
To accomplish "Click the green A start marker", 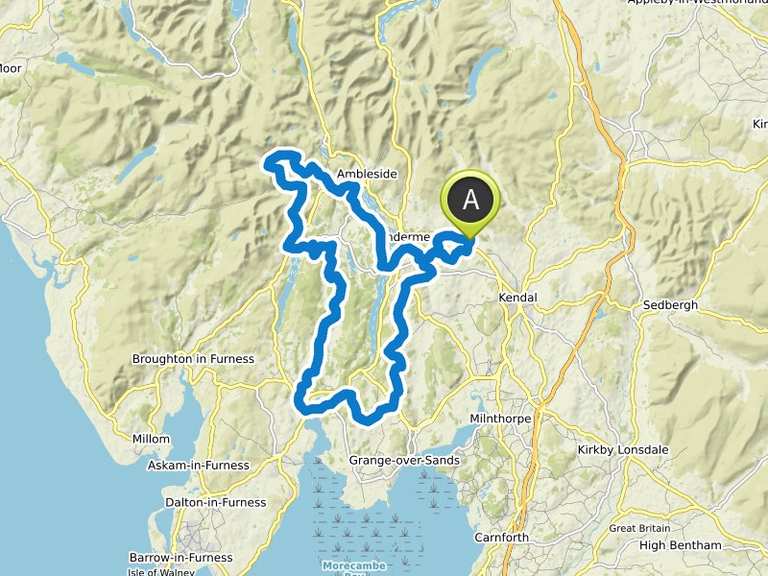I will pyautogui.click(x=470, y=202).
